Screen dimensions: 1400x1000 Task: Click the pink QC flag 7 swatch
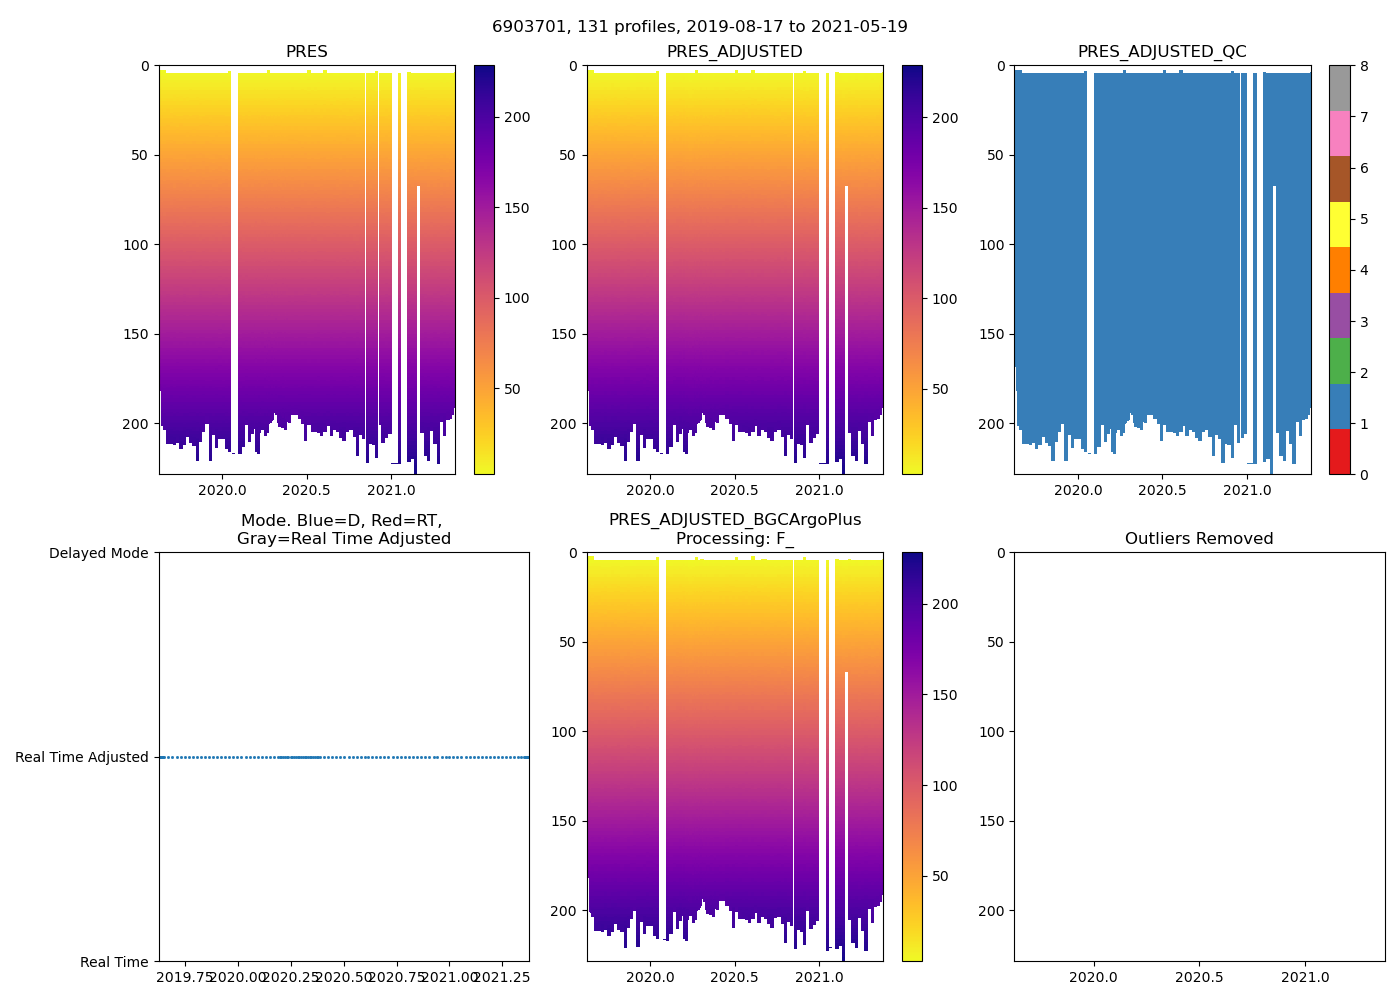pyautogui.click(x=1339, y=133)
